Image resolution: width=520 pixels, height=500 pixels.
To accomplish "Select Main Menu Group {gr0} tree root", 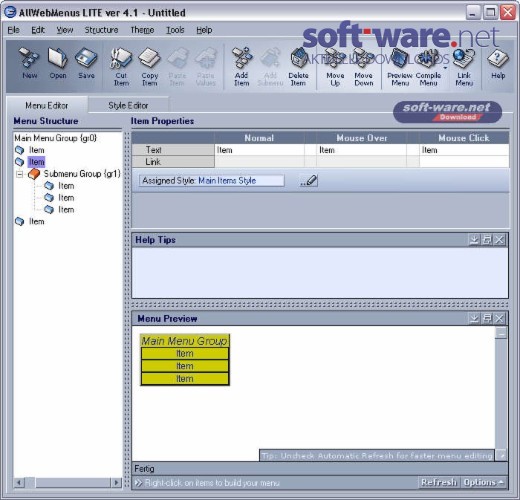I will pos(55,138).
